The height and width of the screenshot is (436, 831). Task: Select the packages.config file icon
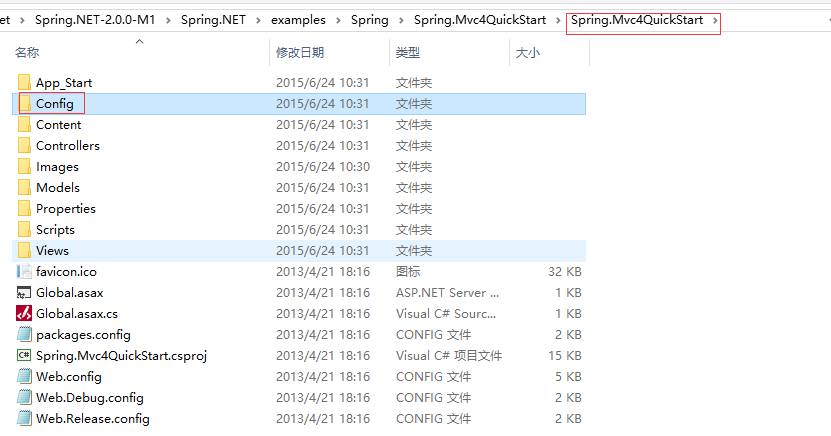tap(24, 334)
